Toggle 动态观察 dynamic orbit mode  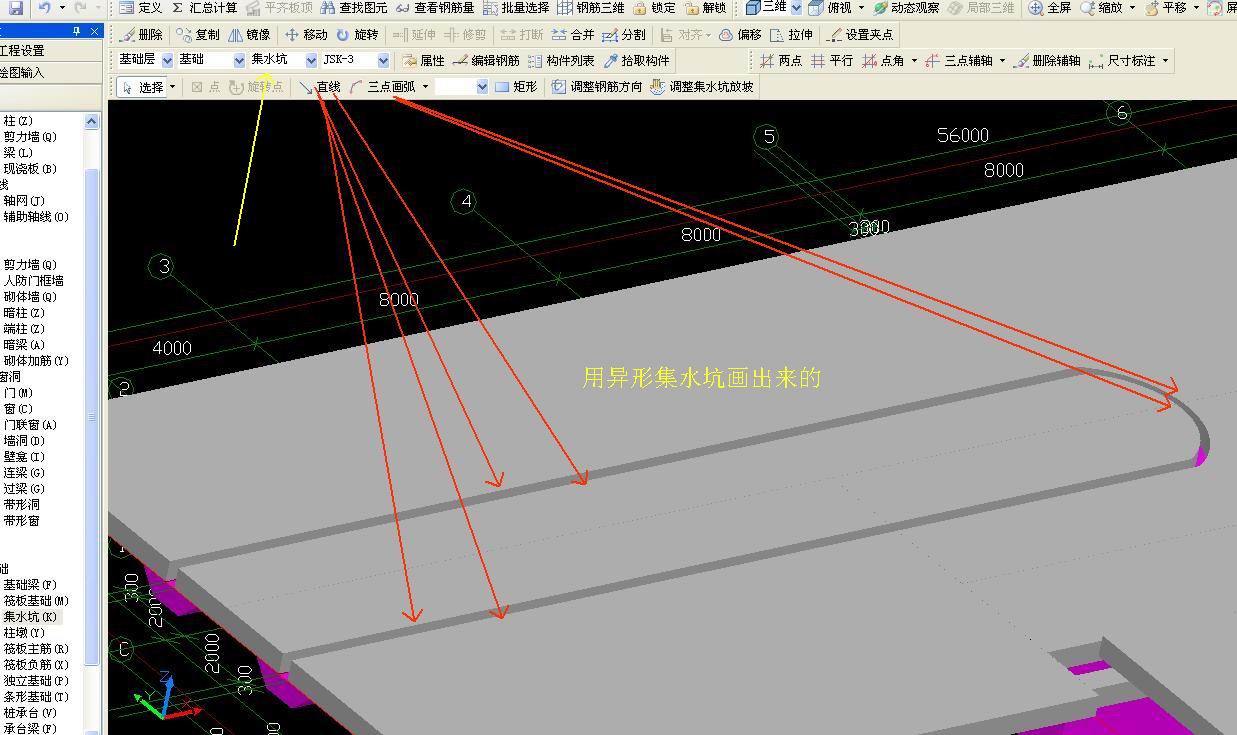904,7
